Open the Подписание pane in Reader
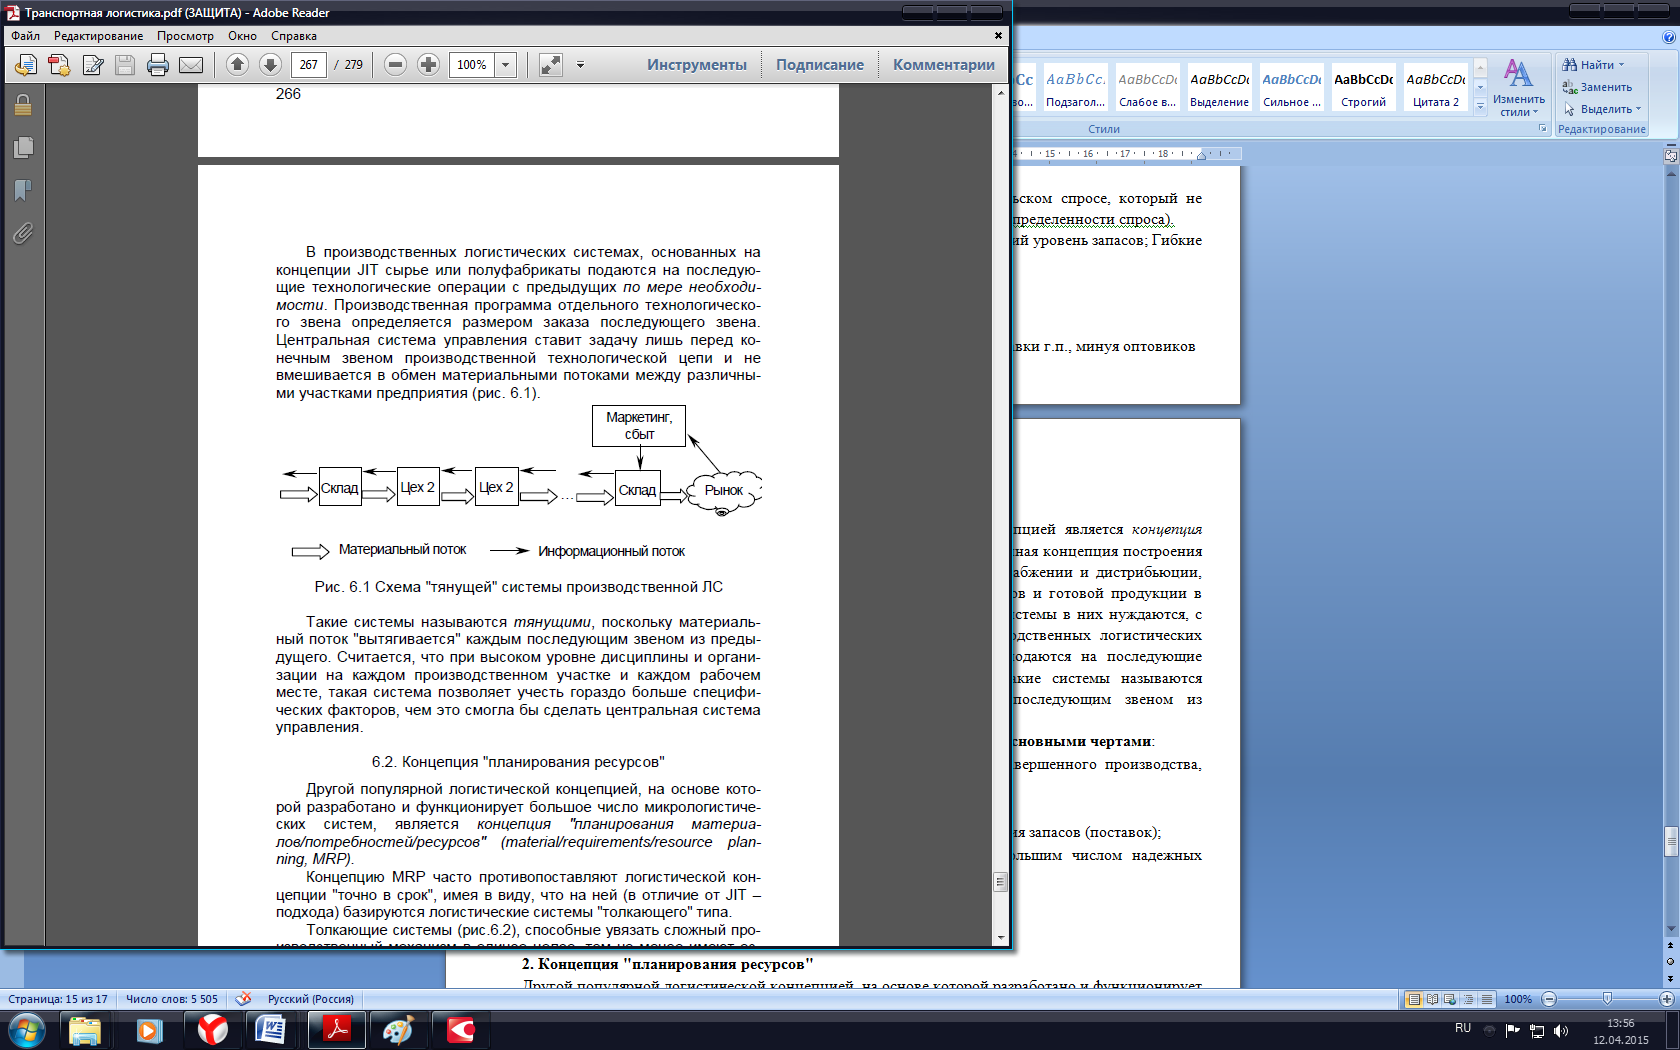 pyautogui.click(x=820, y=65)
